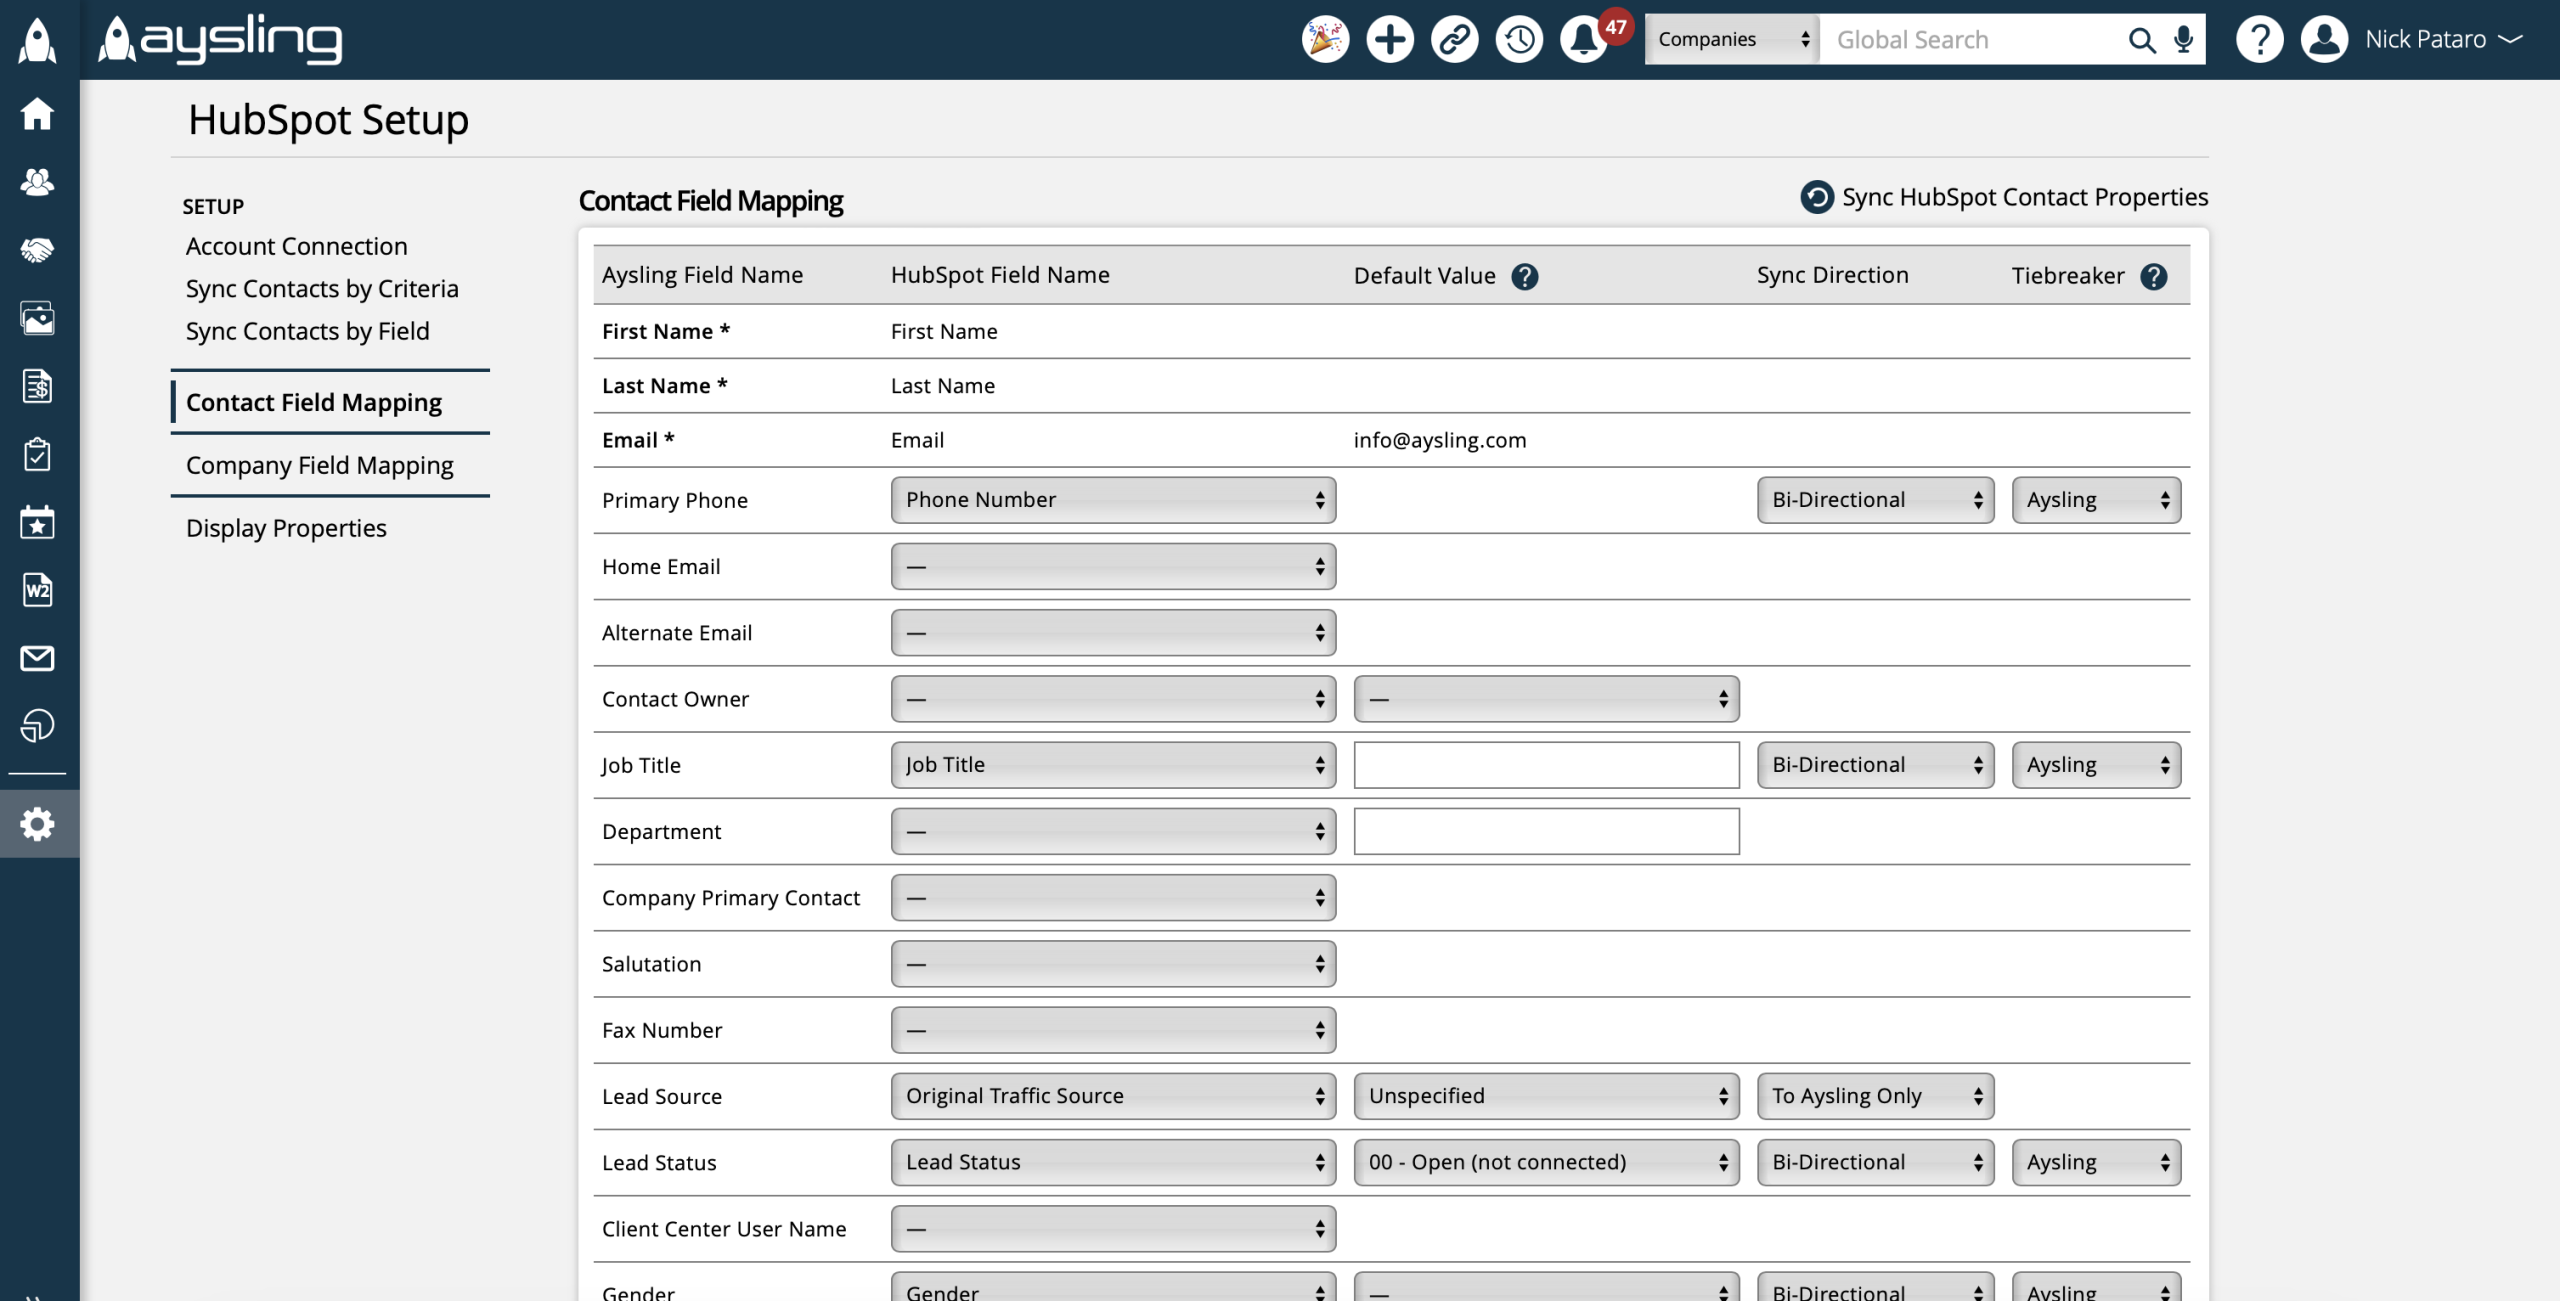
Task: Open the starred calendar sidebar icon
Action: (37, 521)
